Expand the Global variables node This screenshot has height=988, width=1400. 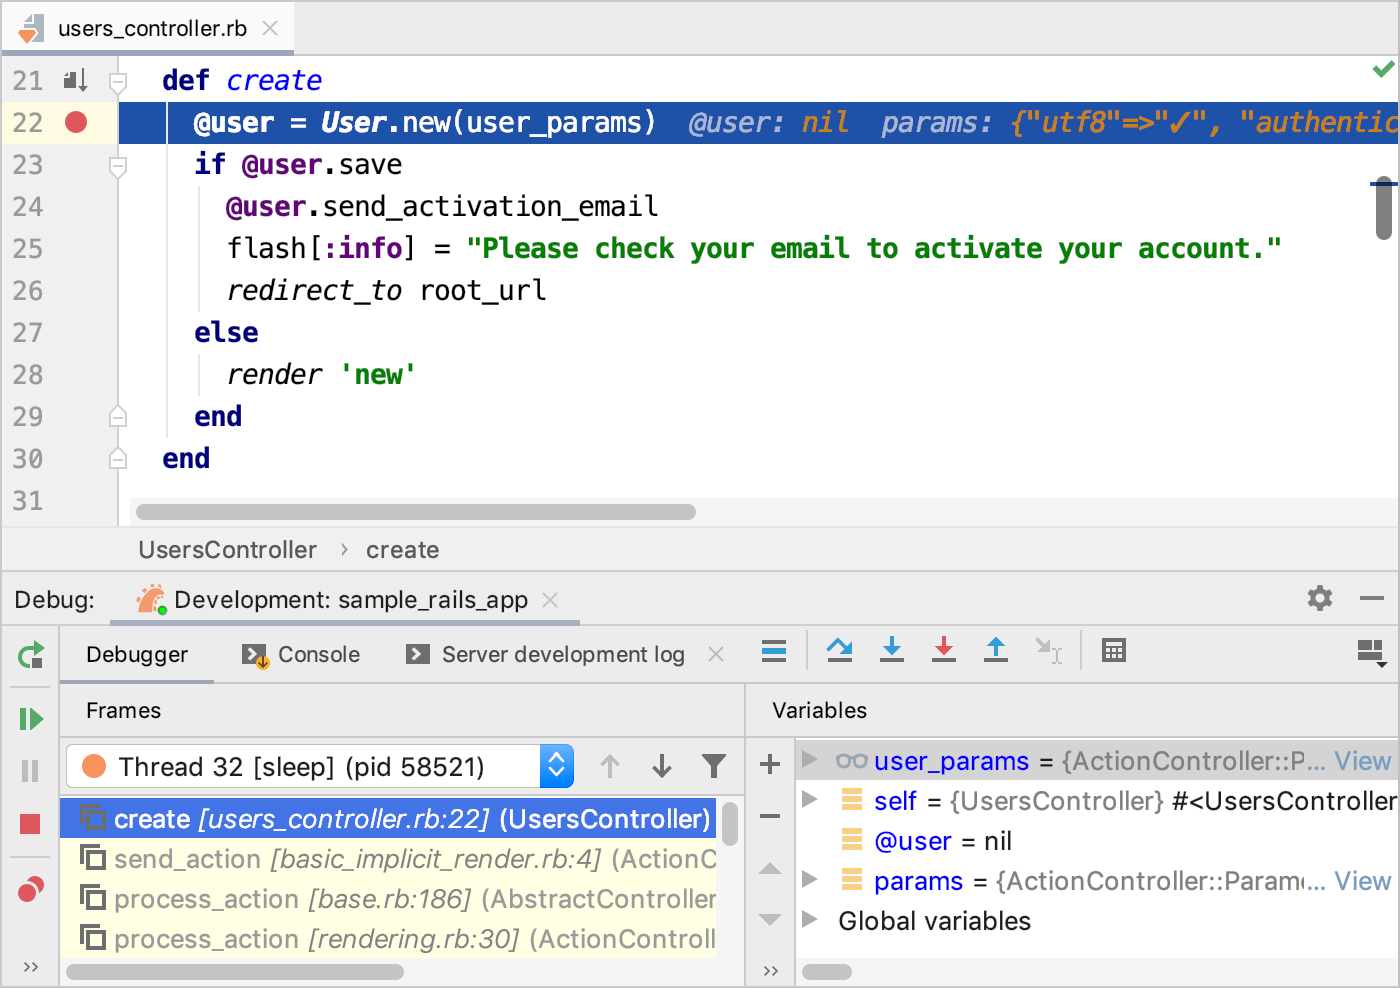pos(810,920)
